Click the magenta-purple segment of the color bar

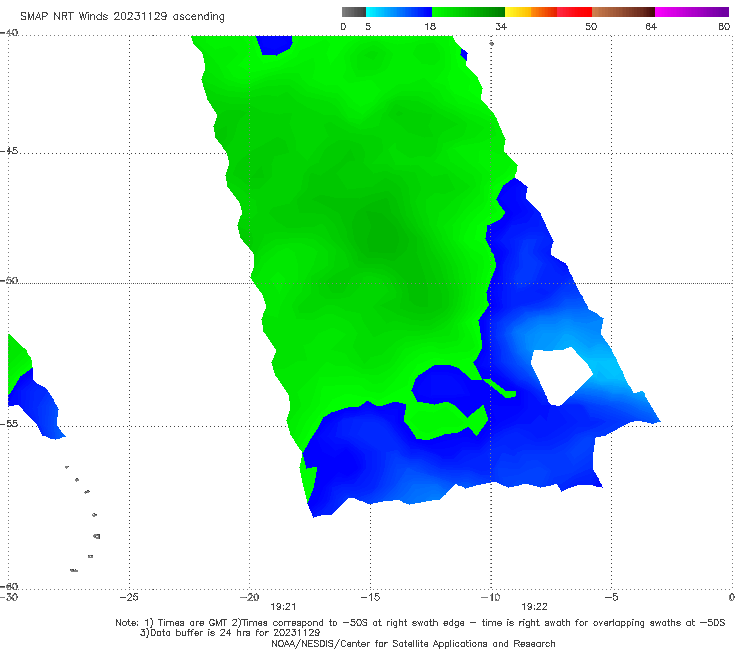tap(692, 12)
